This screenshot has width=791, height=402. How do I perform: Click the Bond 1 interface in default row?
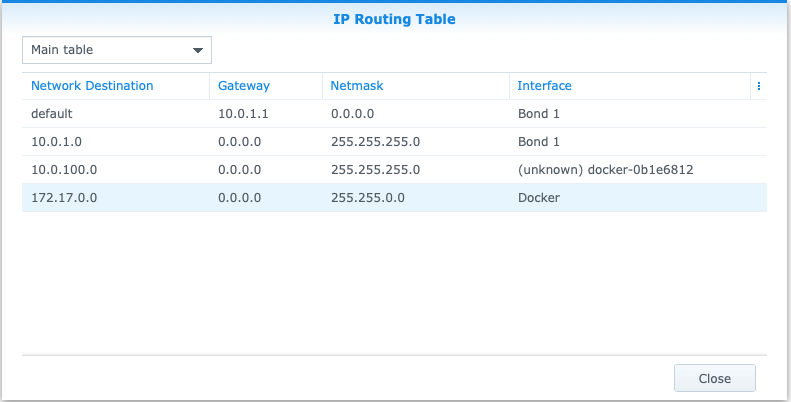(538, 114)
